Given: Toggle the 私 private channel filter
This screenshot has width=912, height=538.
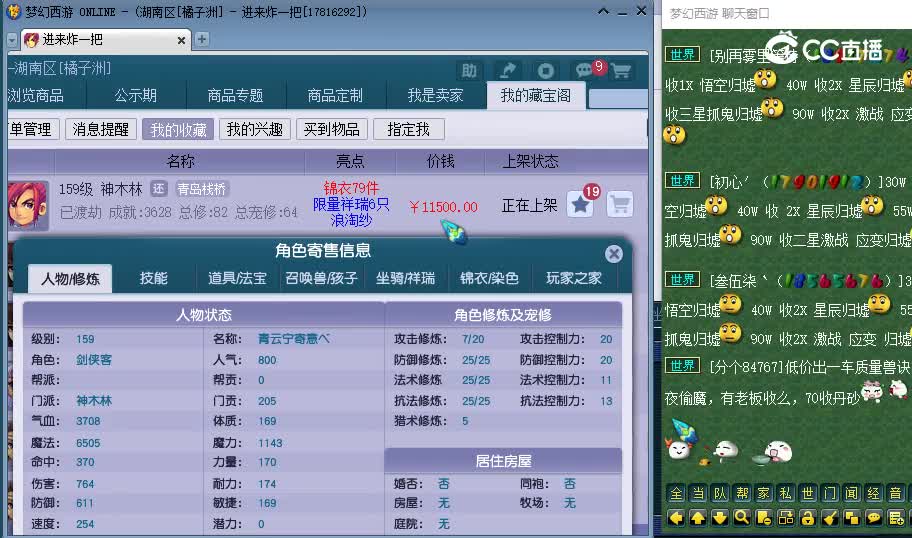Looking at the screenshot, I should (x=786, y=493).
